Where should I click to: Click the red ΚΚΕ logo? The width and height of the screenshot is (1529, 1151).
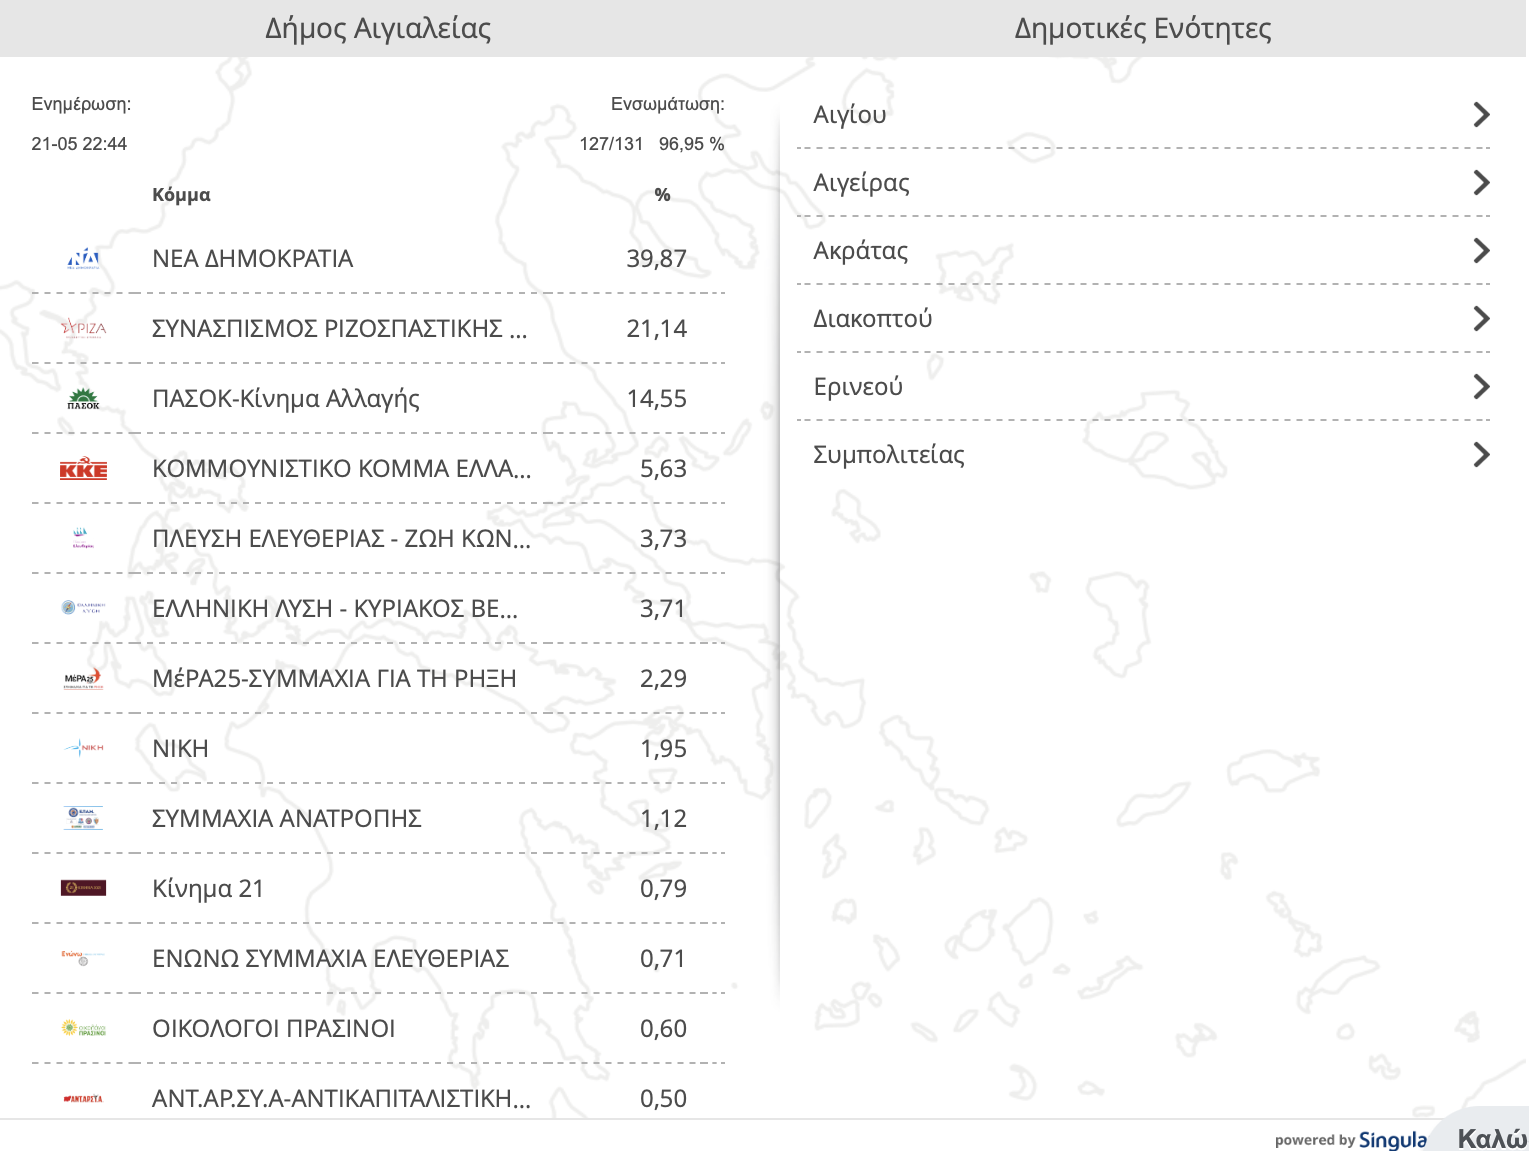click(x=83, y=469)
